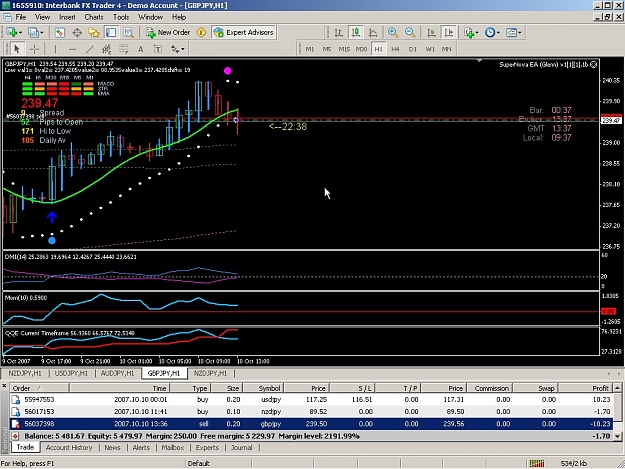Switch to the AUDJPY,H1 chart tab
The width and height of the screenshot is (625, 469).
pyautogui.click(x=117, y=373)
